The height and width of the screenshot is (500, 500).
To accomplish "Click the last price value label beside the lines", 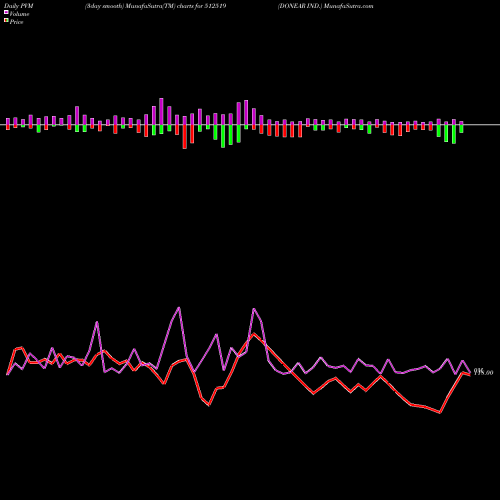I will coord(483,372).
